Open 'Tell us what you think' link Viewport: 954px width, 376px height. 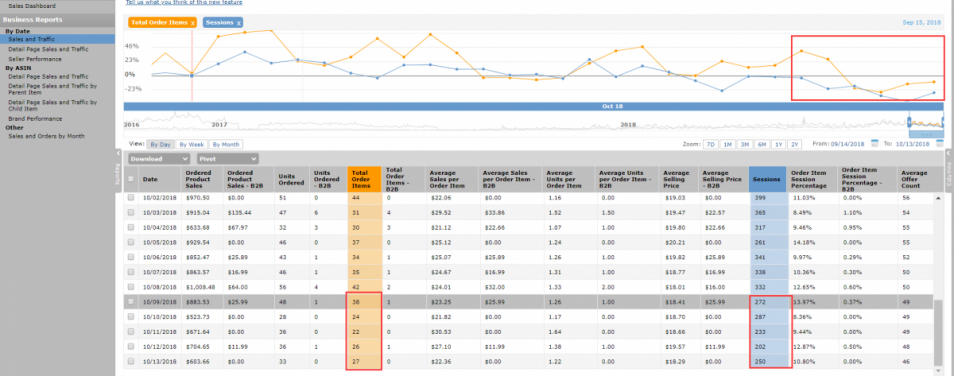tap(192, 2)
